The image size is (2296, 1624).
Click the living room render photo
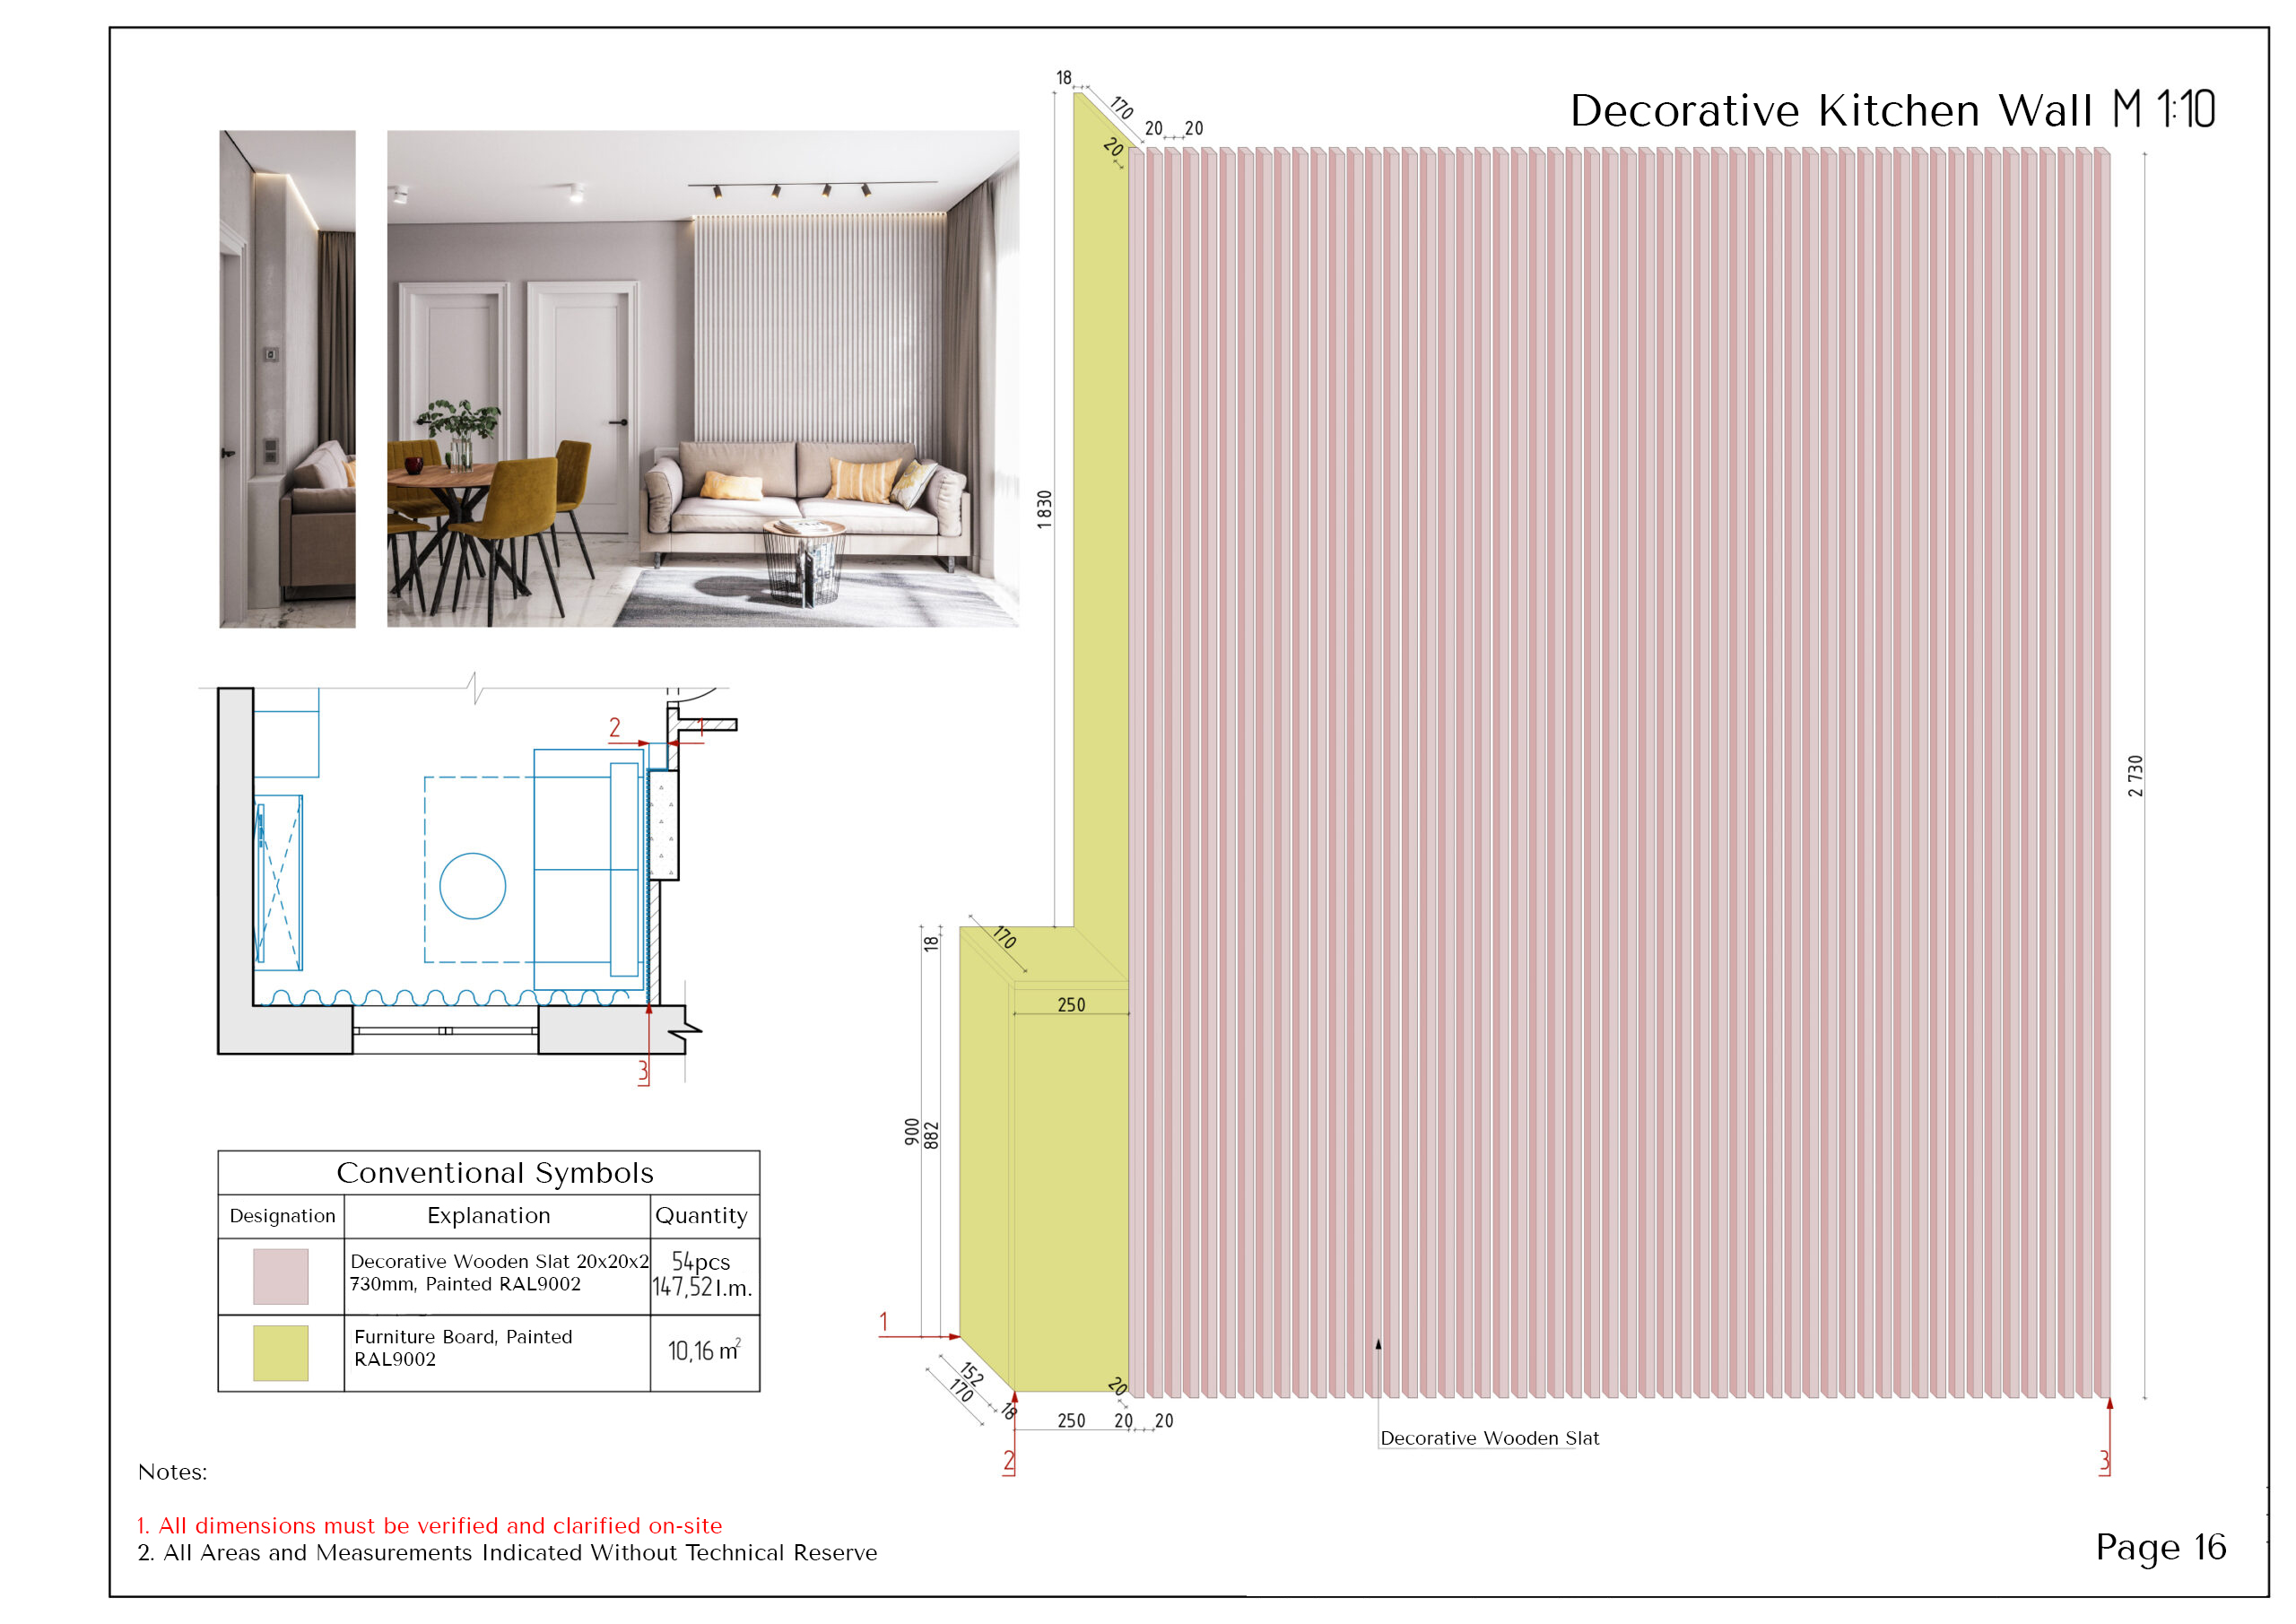(702, 378)
